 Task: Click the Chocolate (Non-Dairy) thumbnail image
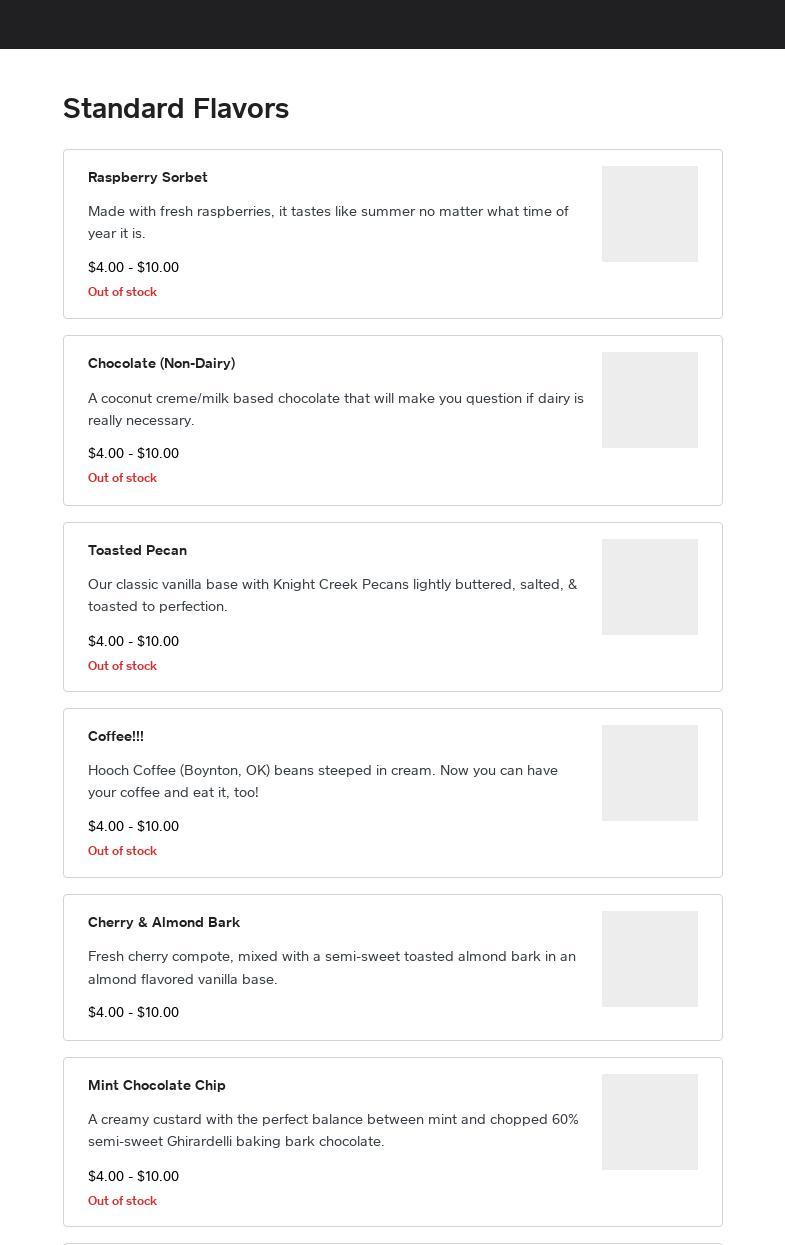pyautogui.click(x=649, y=400)
